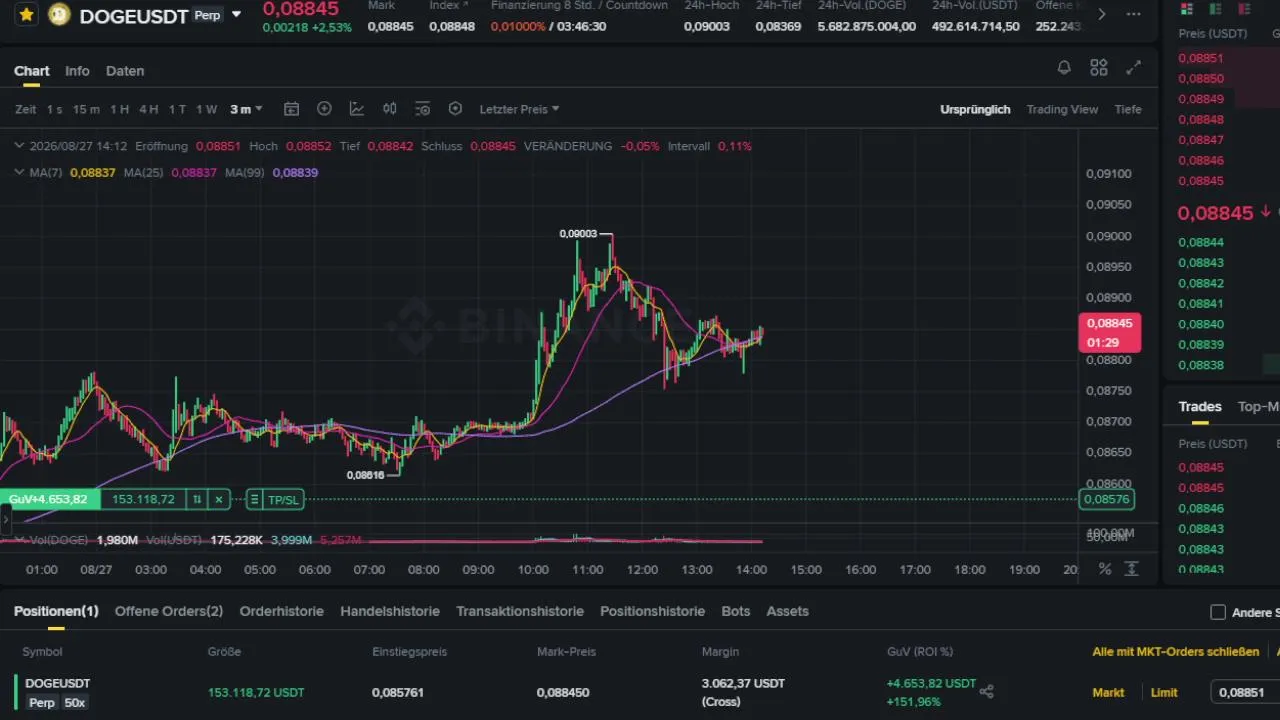Click the TP/SL button on chart line
Screen dimensions: 1280x720
pos(283,499)
